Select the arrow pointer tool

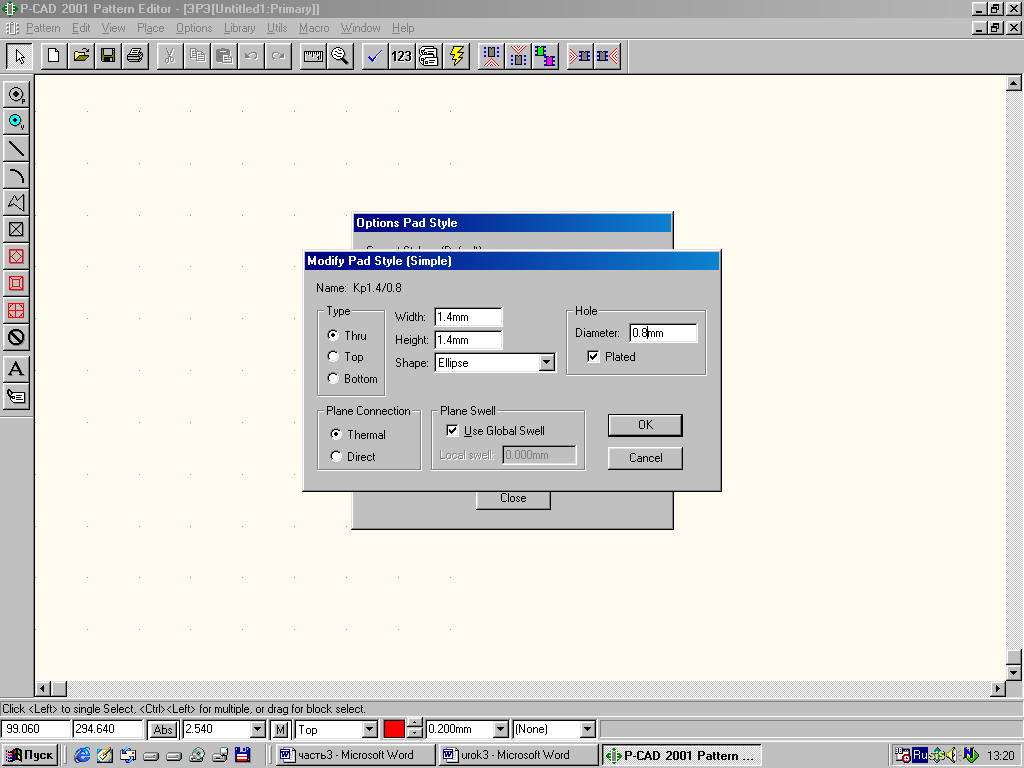(20, 56)
